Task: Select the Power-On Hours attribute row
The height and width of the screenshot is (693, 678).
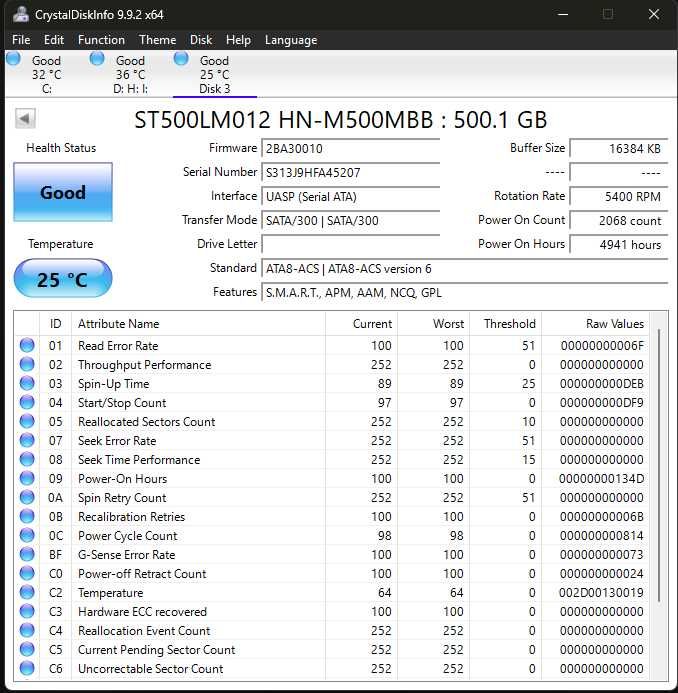Action: pyautogui.click(x=331, y=478)
